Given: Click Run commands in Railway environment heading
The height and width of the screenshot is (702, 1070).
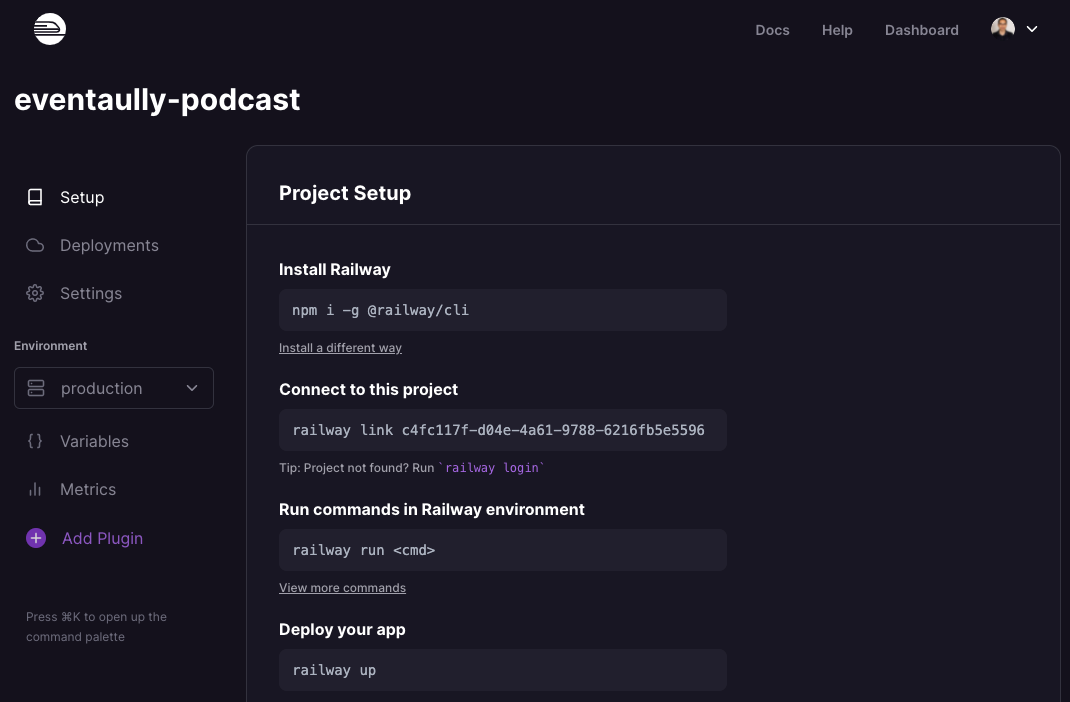Looking at the screenshot, I should (x=432, y=510).
